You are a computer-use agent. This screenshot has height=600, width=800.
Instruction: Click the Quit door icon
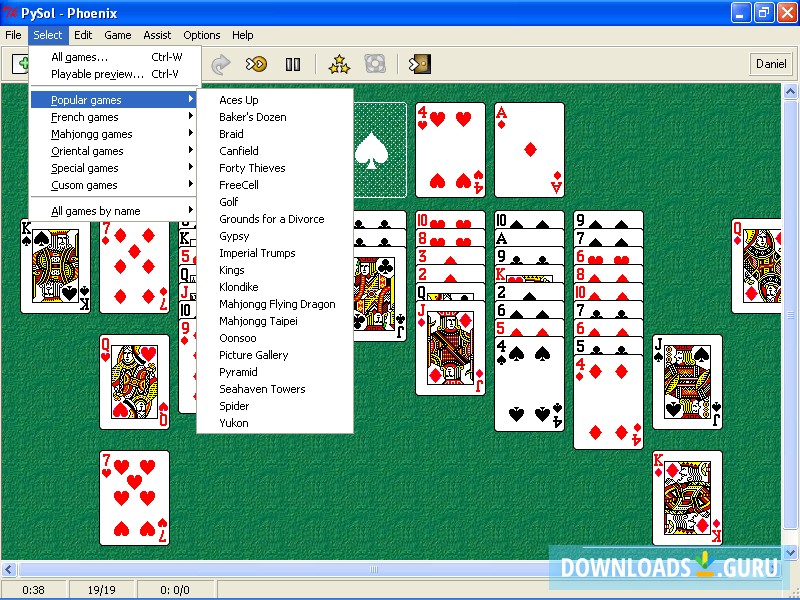[420, 64]
